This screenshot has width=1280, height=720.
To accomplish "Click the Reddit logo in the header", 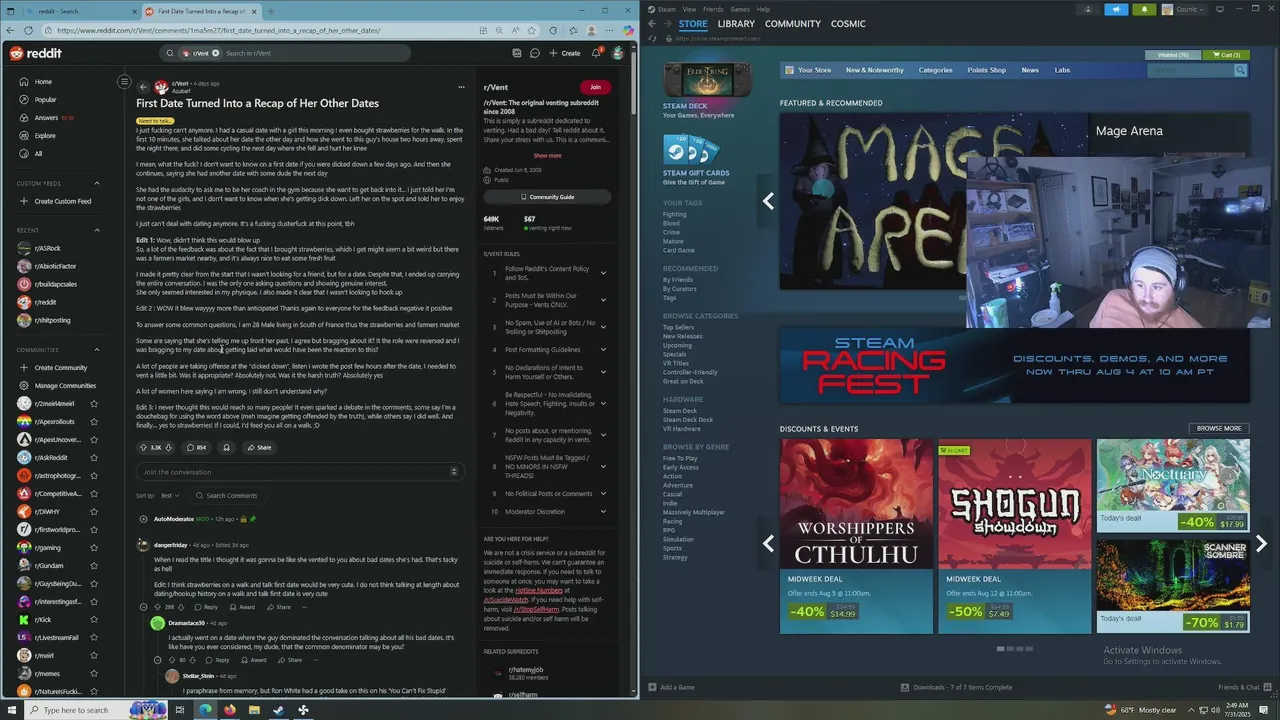I will tap(35, 53).
